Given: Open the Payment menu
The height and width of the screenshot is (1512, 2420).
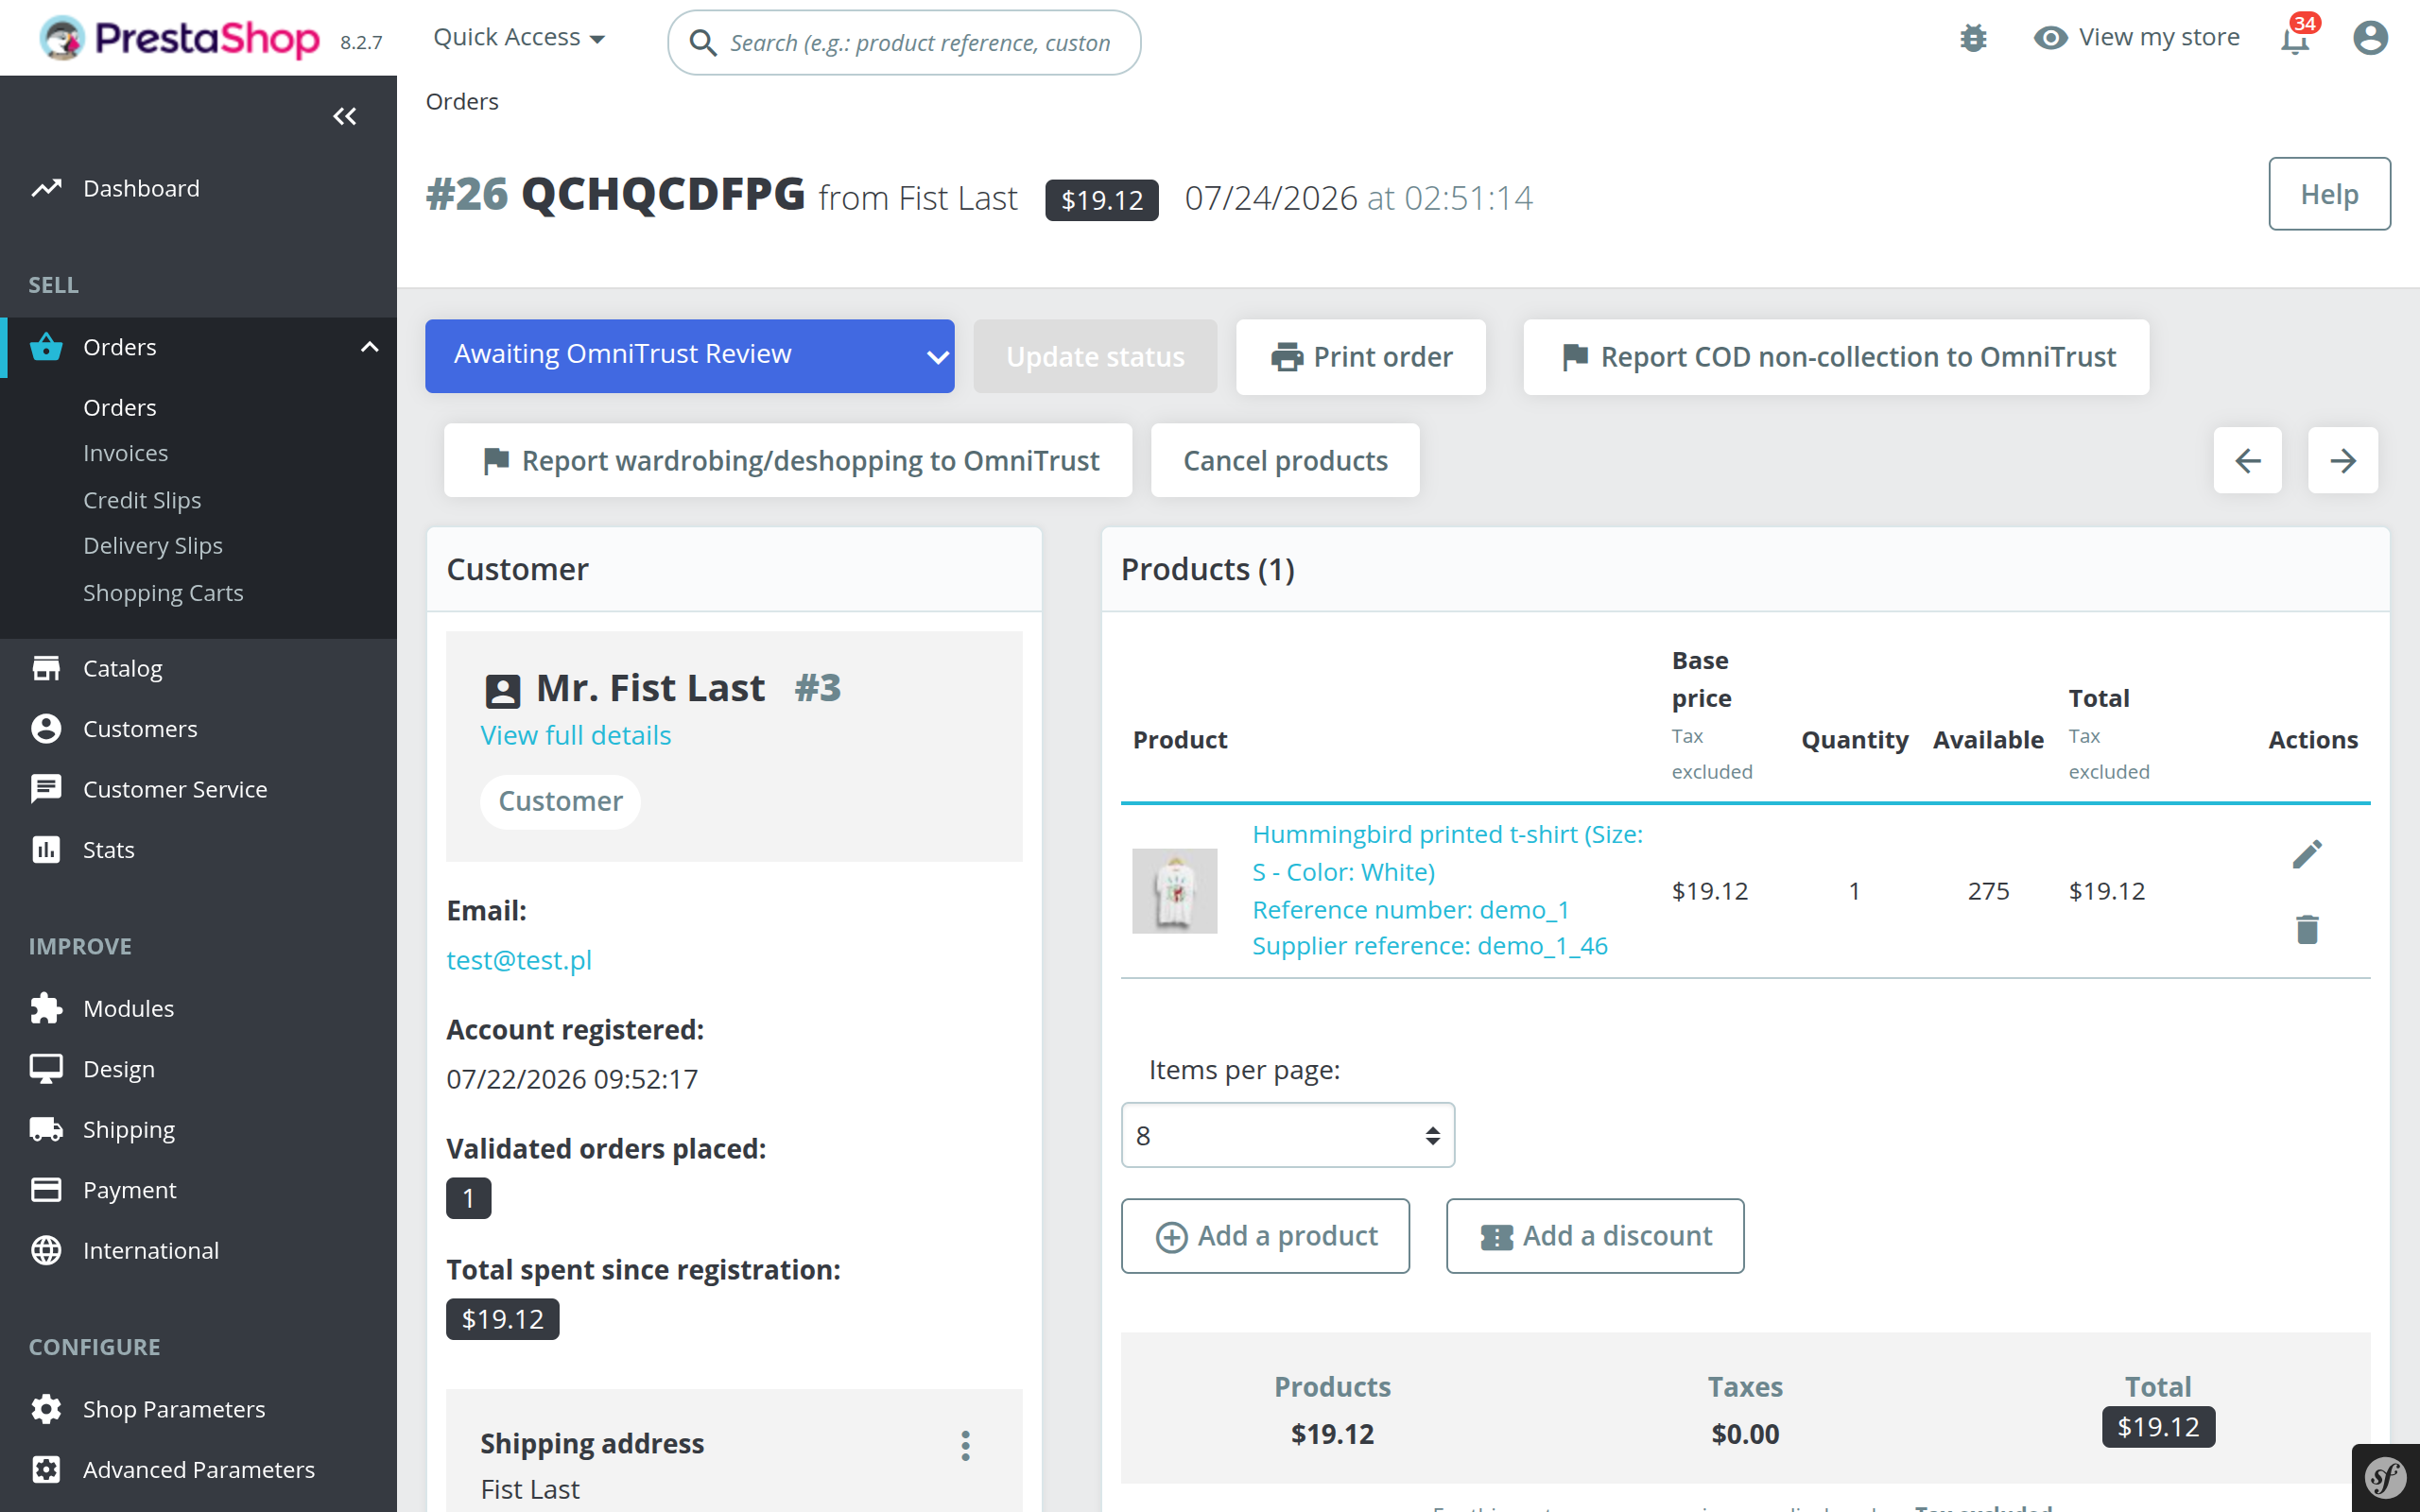Looking at the screenshot, I should click(129, 1190).
